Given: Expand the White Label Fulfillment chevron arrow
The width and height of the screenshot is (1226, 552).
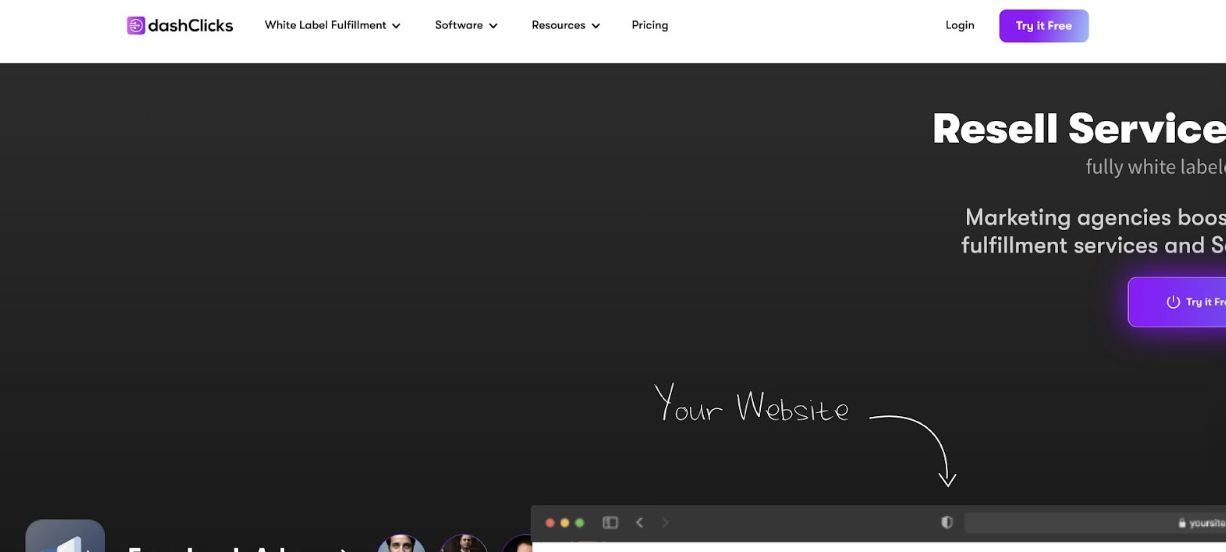Looking at the screenshot, I should pos(396,26).
